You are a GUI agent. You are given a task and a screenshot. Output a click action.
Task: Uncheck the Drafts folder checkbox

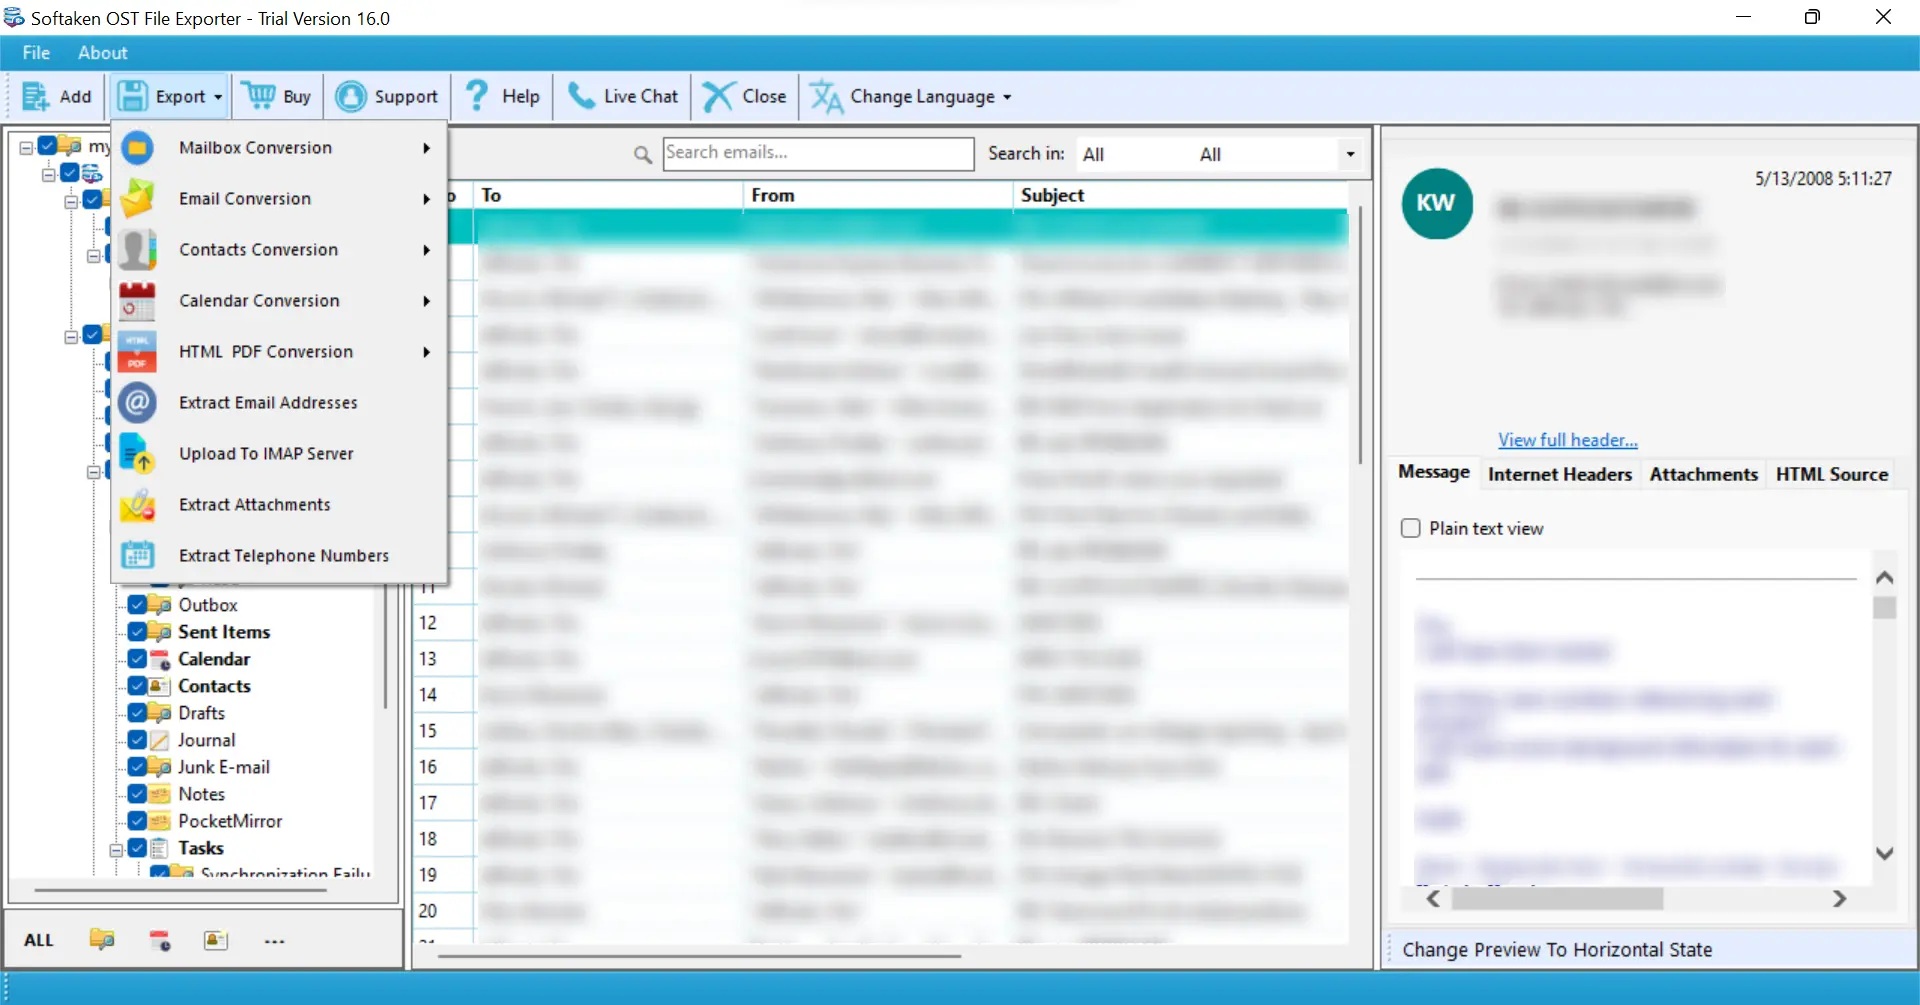point(137,713)
